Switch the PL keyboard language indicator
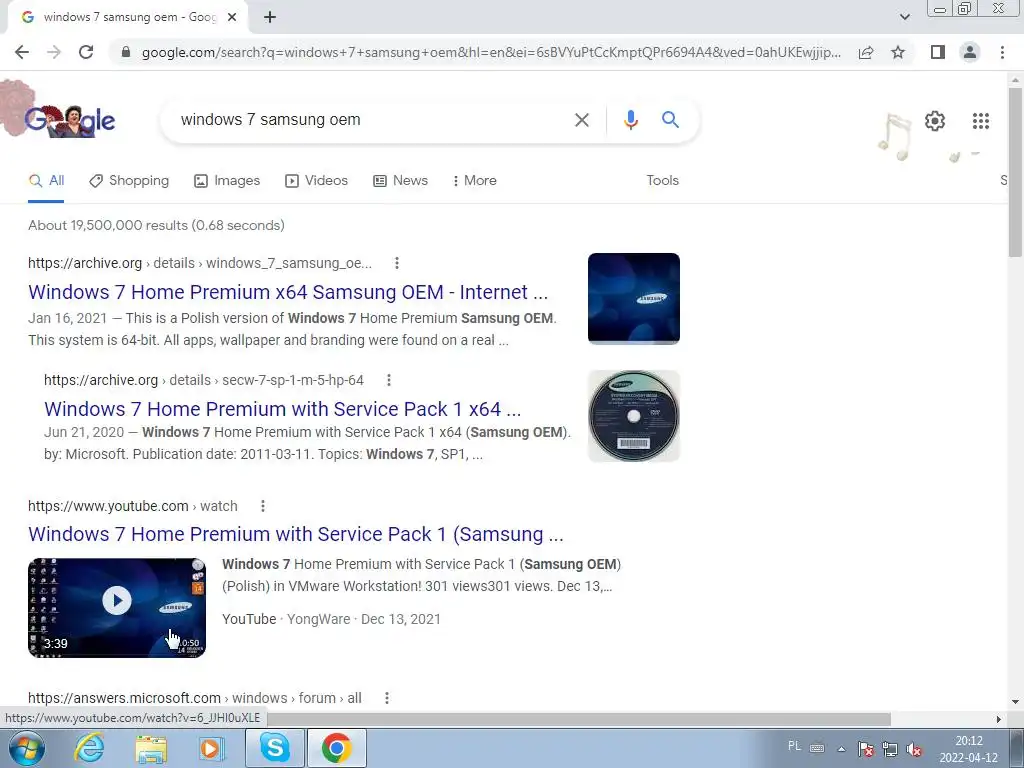This screenshot has width=1024, height=768. [794, 746]
